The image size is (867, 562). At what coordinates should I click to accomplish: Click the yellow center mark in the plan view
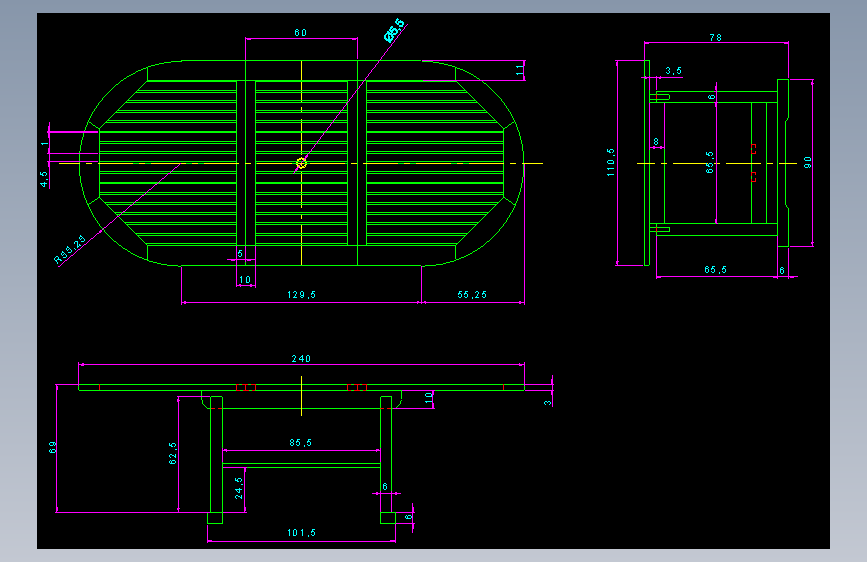coord(301,163)
